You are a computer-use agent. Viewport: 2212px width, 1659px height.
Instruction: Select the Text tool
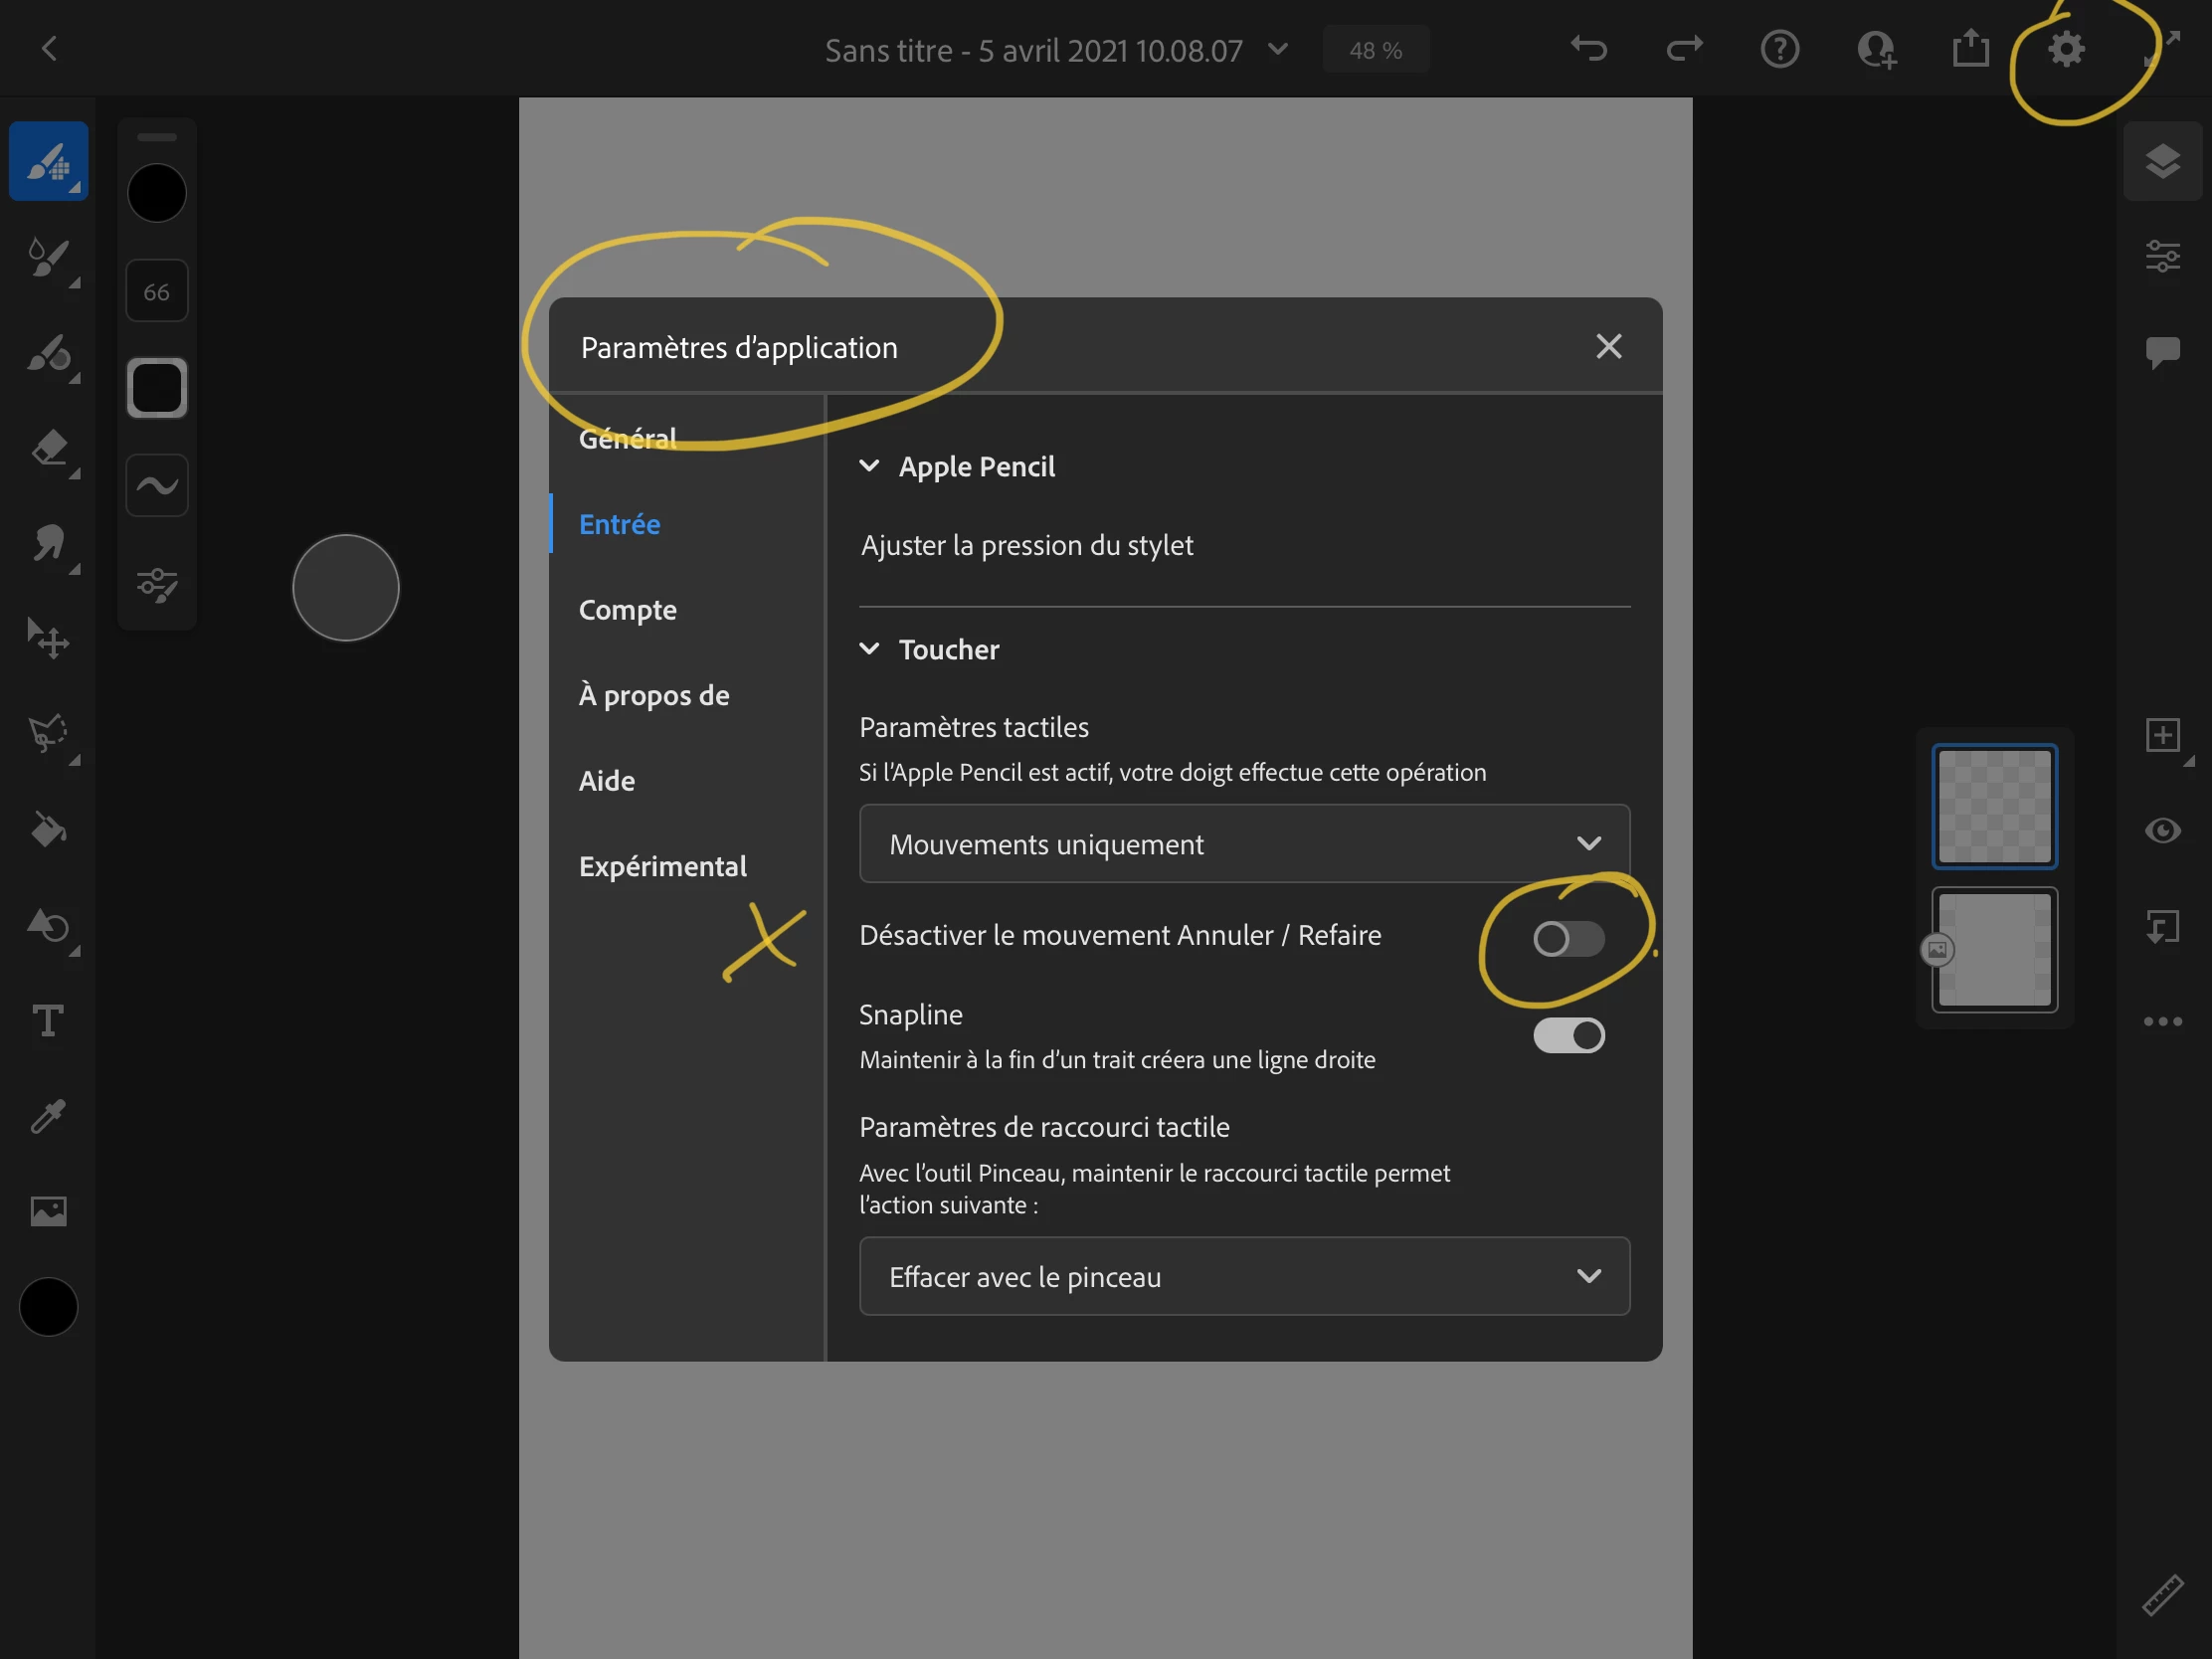(x=48, y=1020)
